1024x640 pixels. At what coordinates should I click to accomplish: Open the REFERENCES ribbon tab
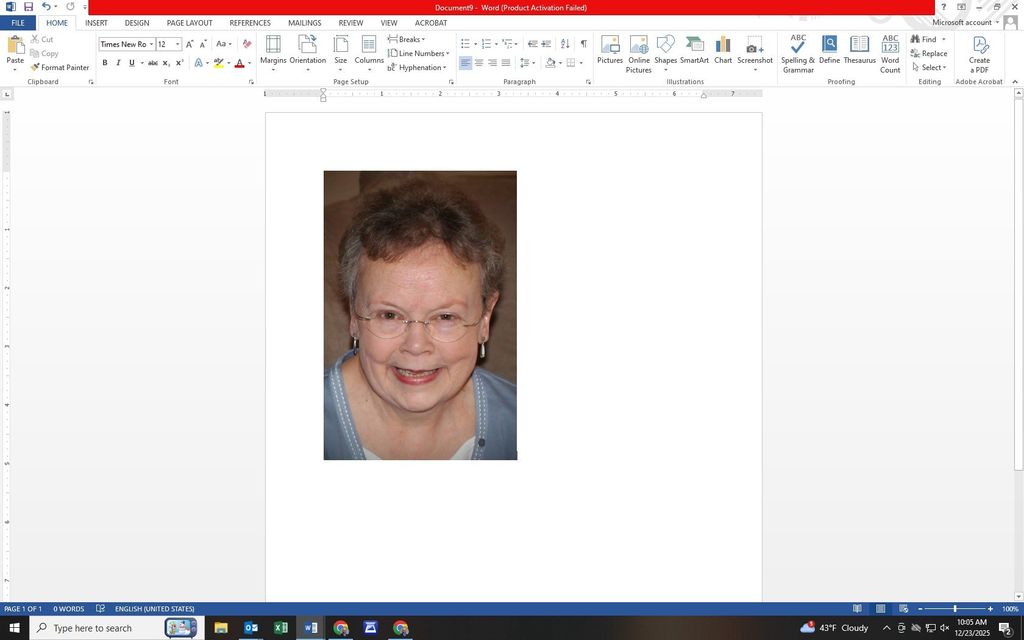coord(250,23)
